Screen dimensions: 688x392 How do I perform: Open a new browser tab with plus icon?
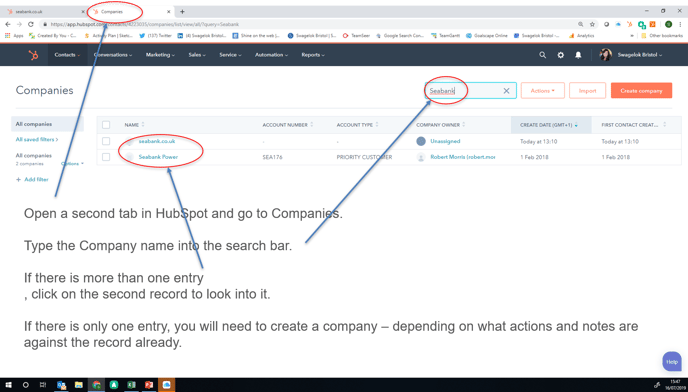183,12
